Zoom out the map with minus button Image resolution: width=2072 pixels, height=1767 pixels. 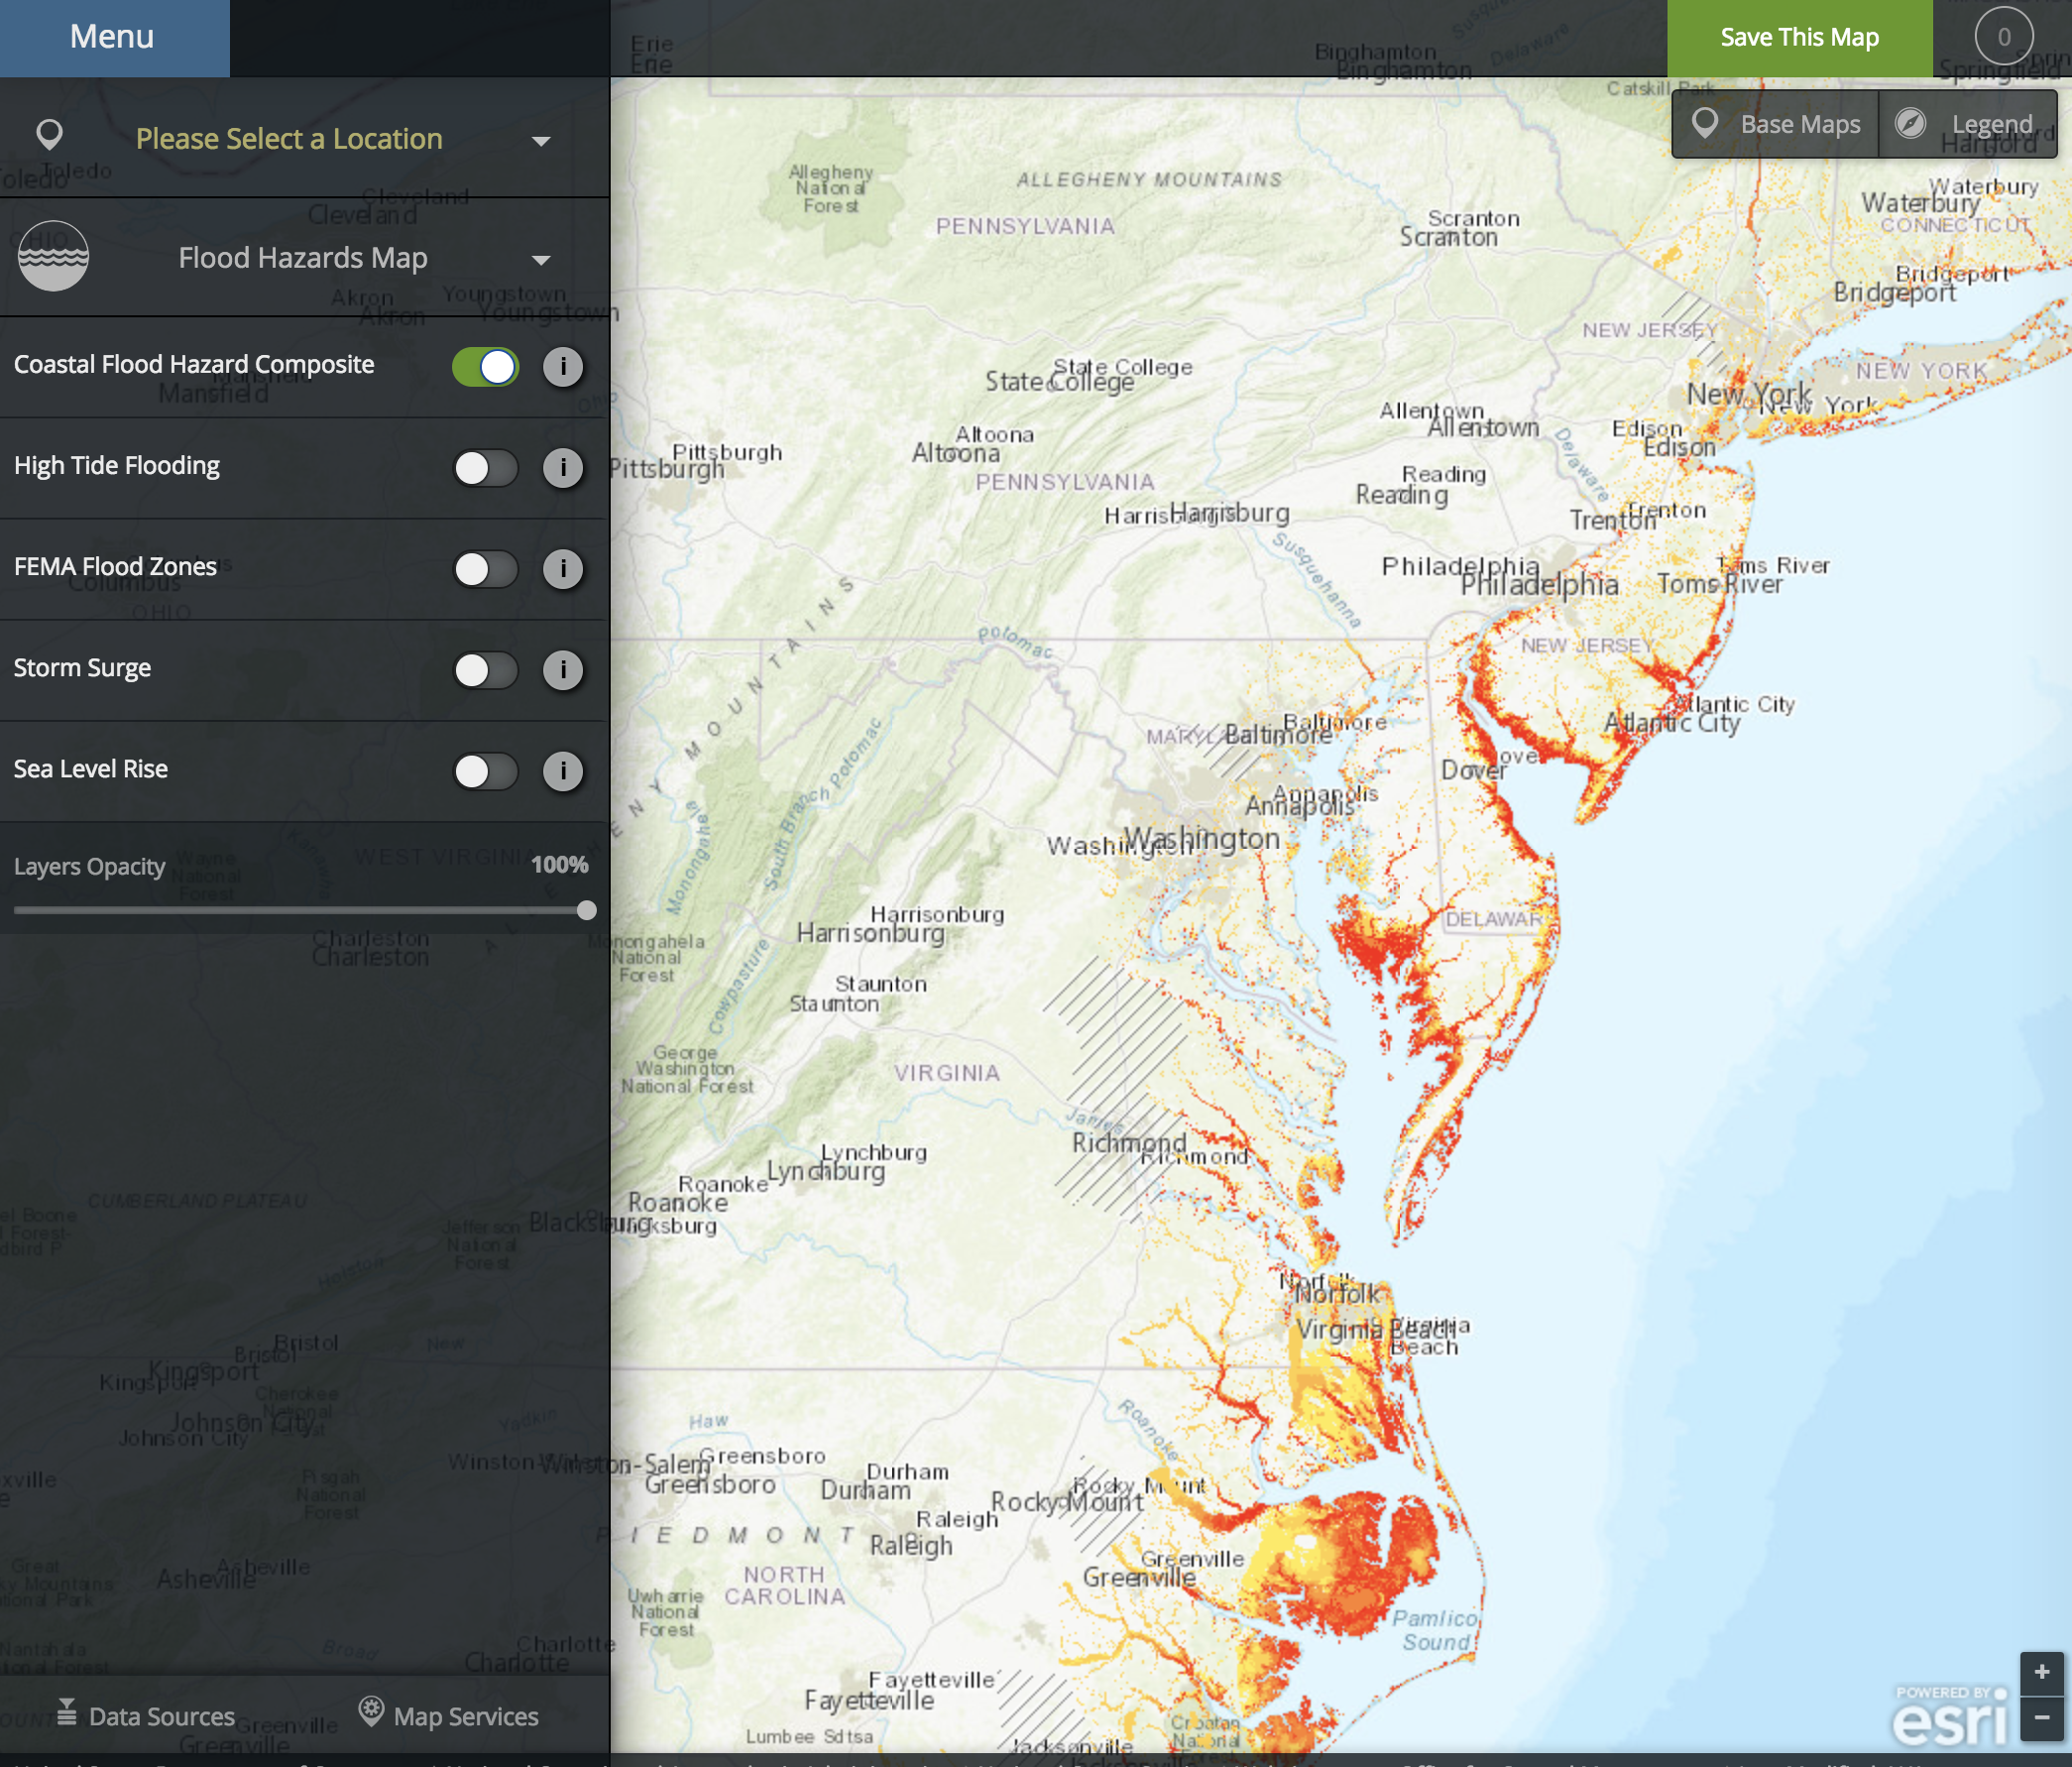point(2042,1718)
